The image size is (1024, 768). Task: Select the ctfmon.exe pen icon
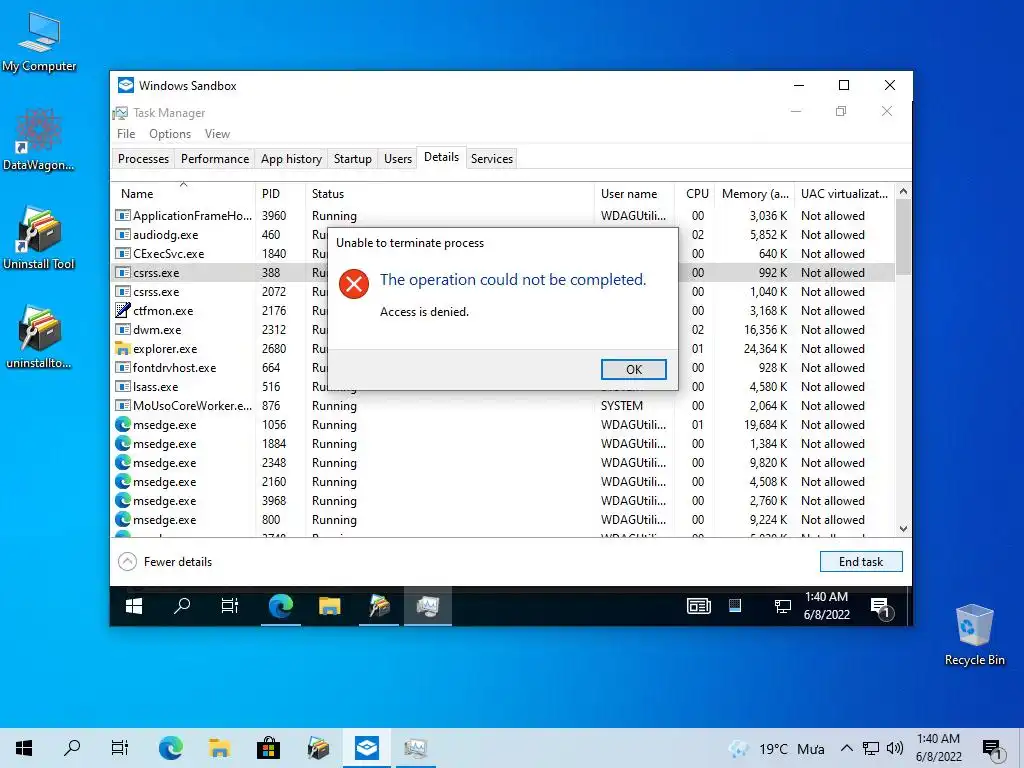pyautogui.click(x=122, y=310)
